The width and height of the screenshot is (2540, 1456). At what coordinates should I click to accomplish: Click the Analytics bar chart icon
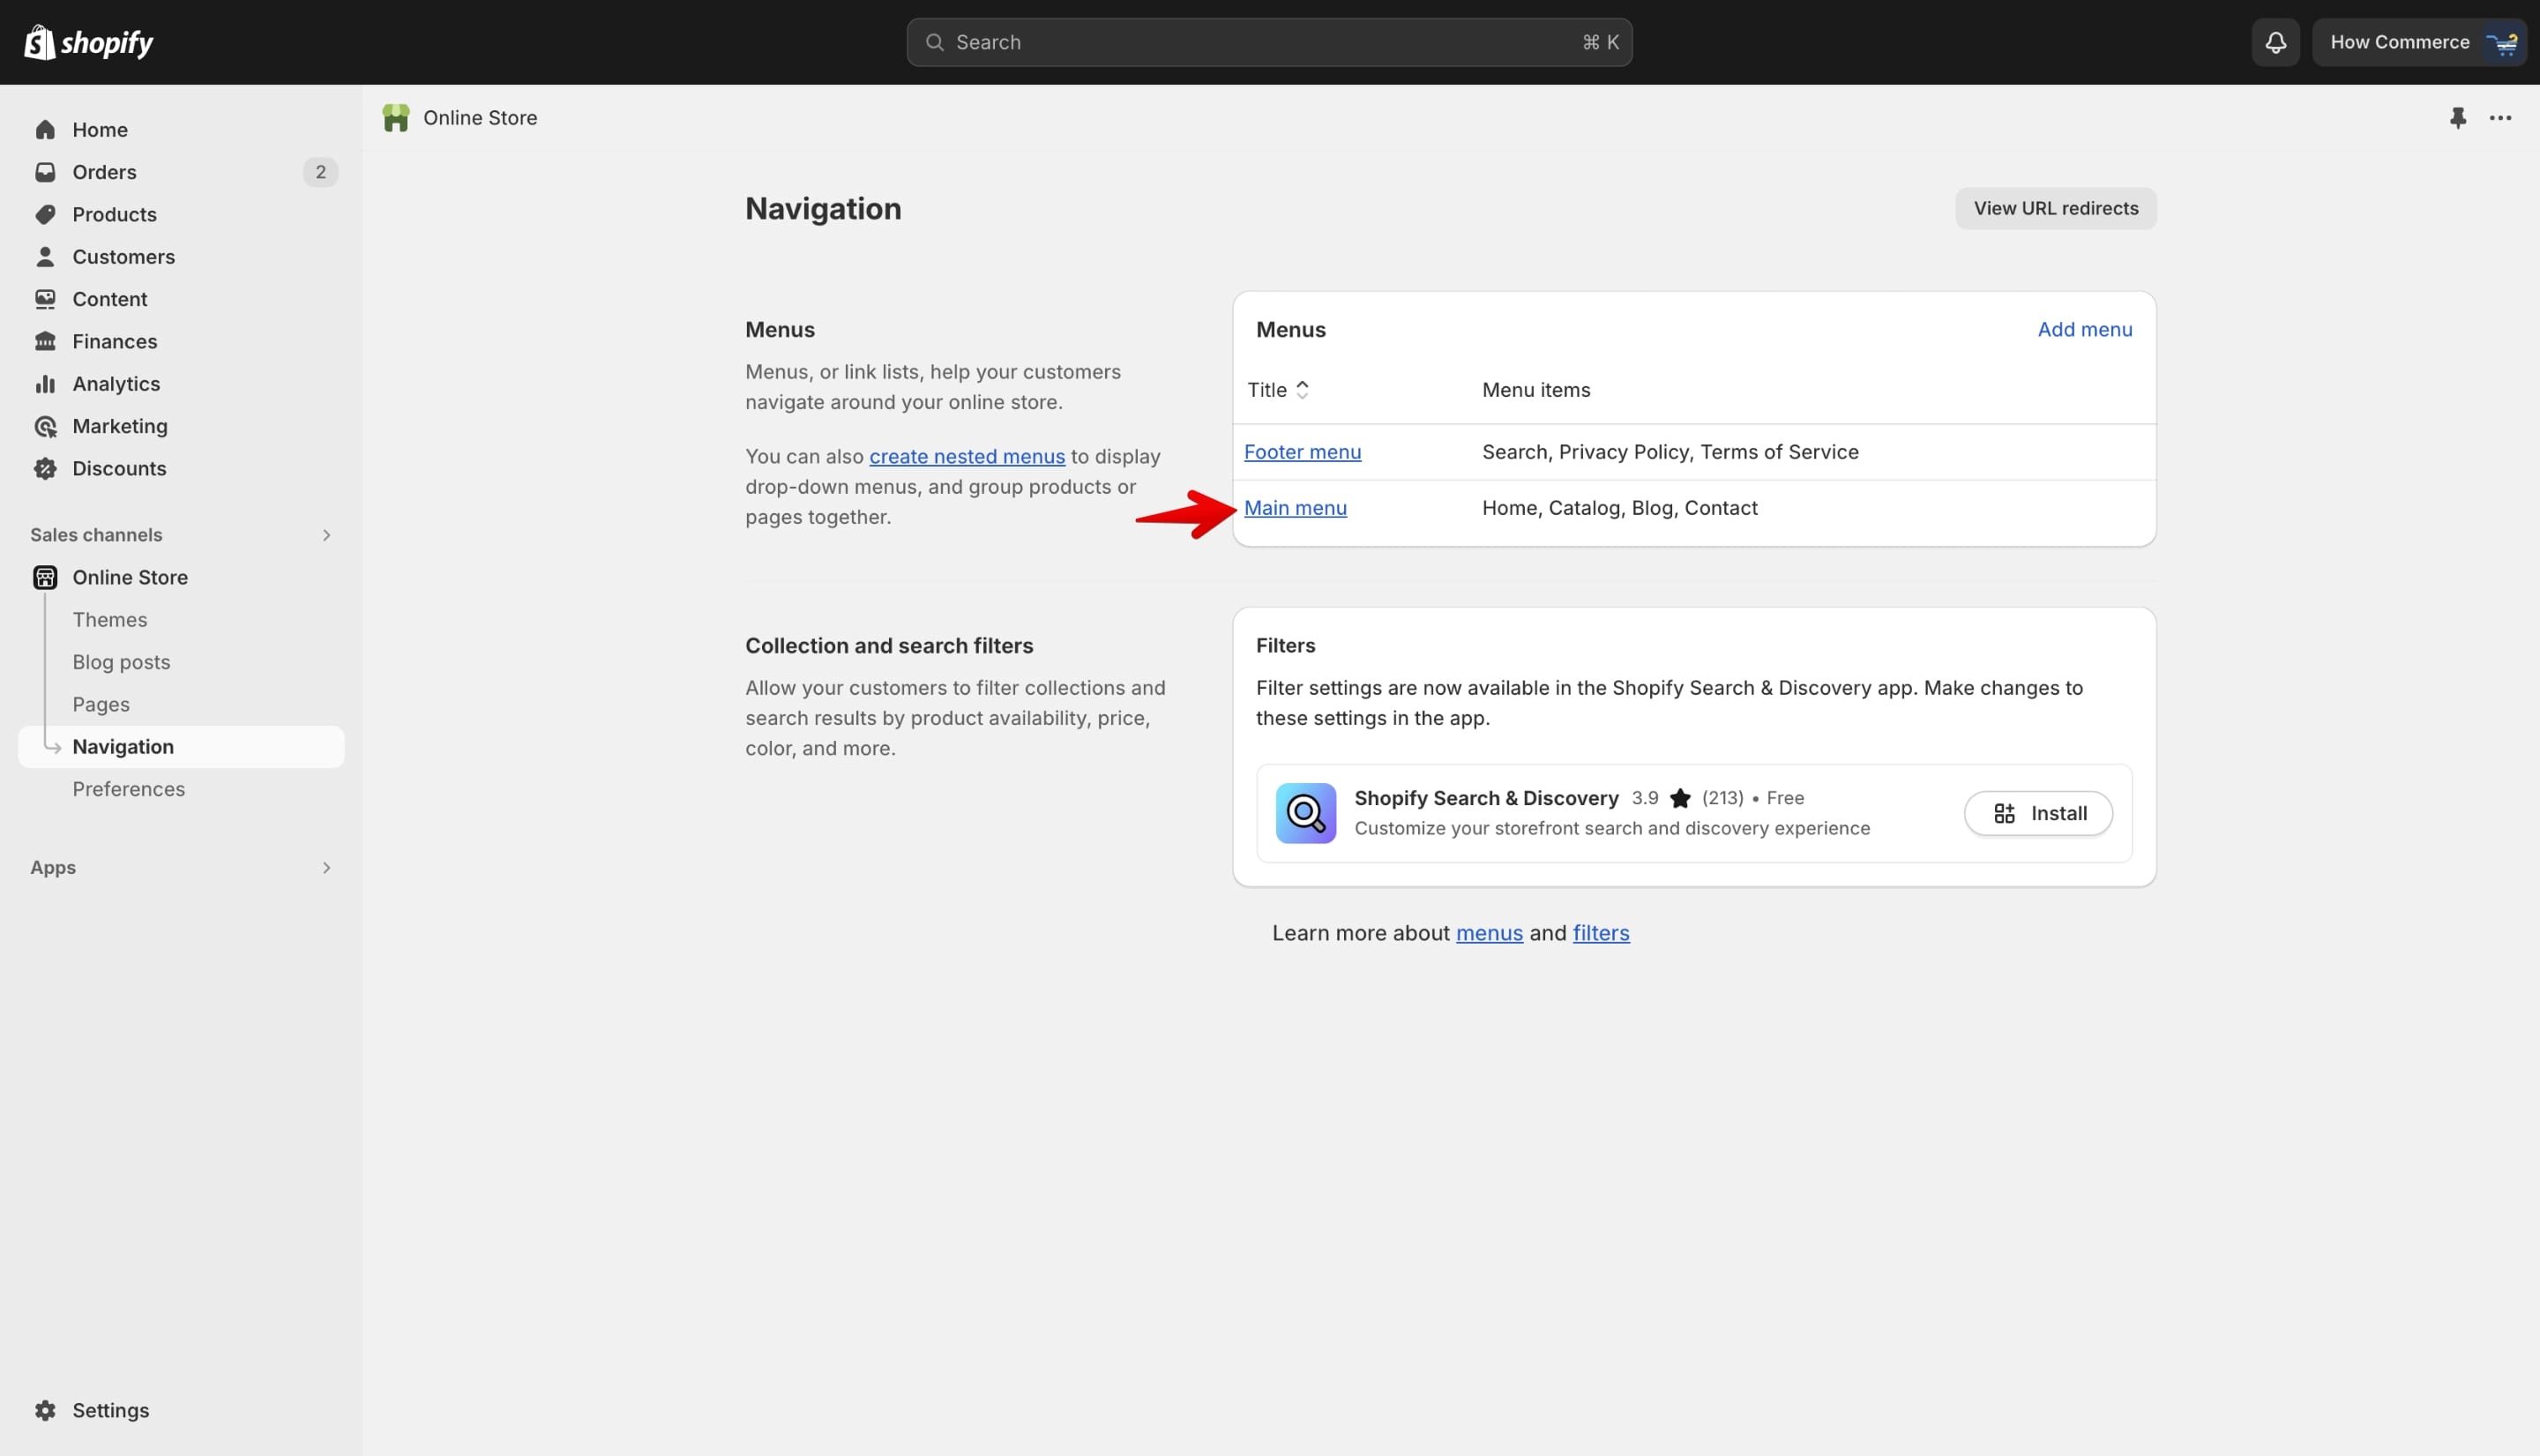click(45, 384)
